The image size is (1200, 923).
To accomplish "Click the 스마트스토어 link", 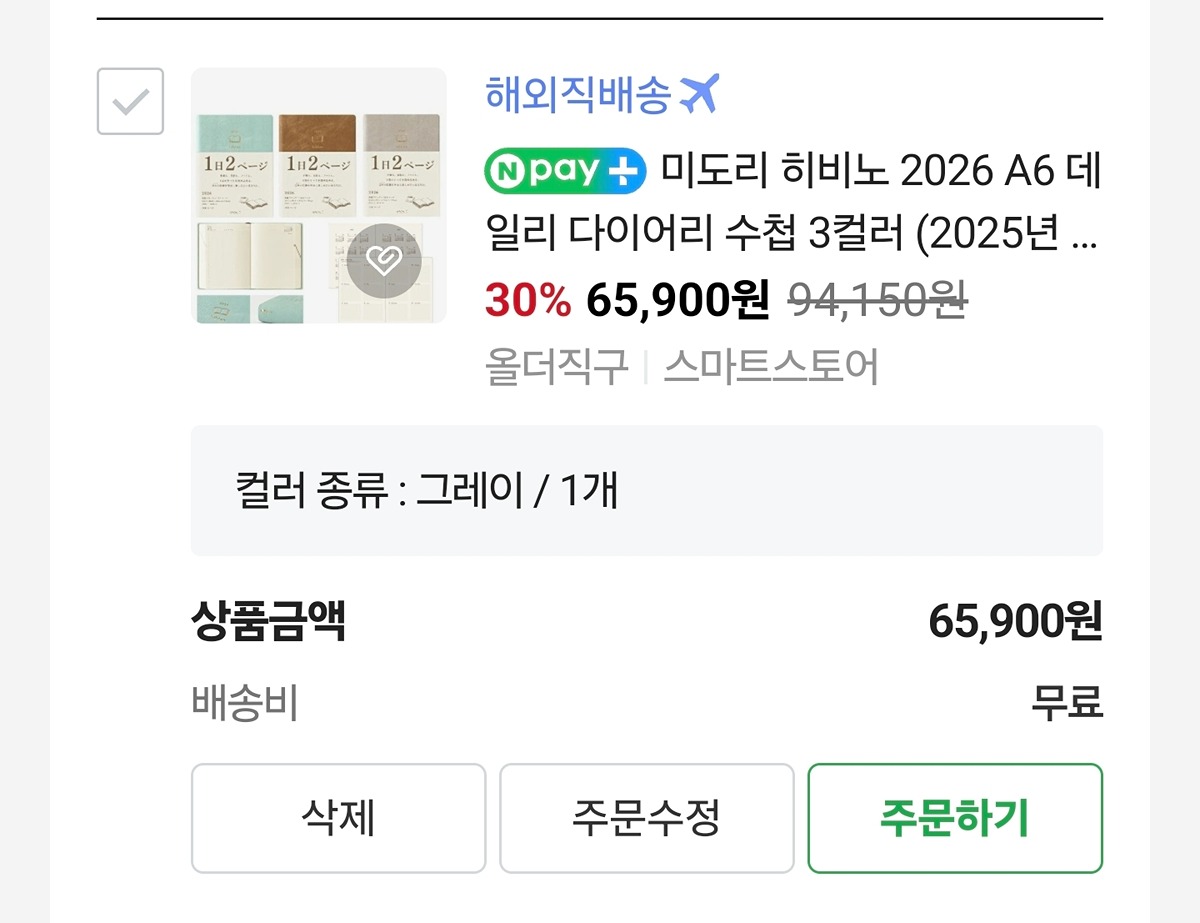I will 770,367.
